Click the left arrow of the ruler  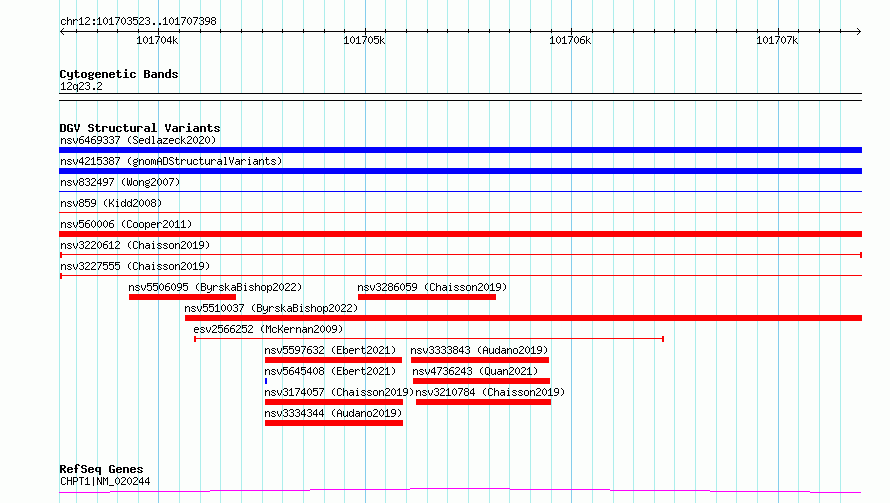62,31
